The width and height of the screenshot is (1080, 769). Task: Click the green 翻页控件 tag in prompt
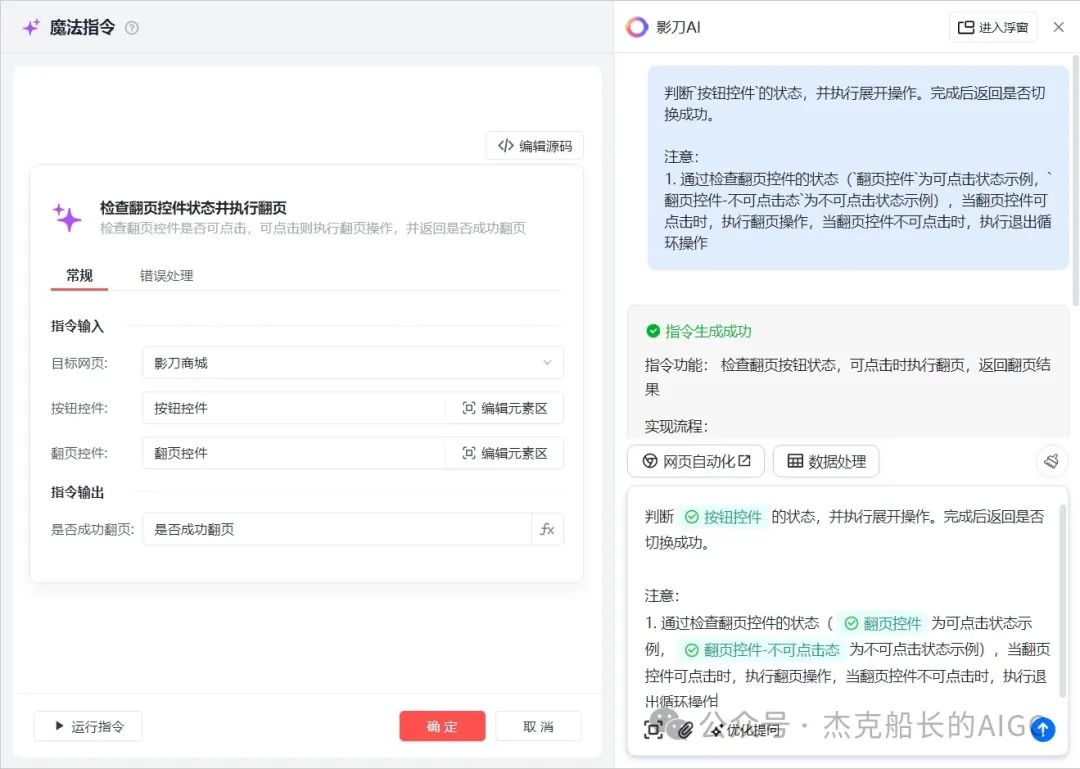[883, 624]
